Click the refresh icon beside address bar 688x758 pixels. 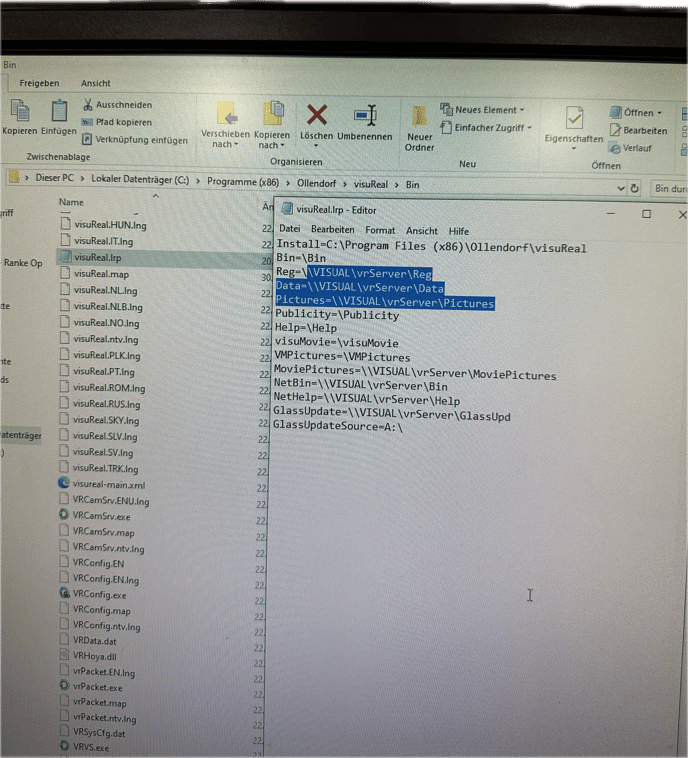(x=634, y=188)
